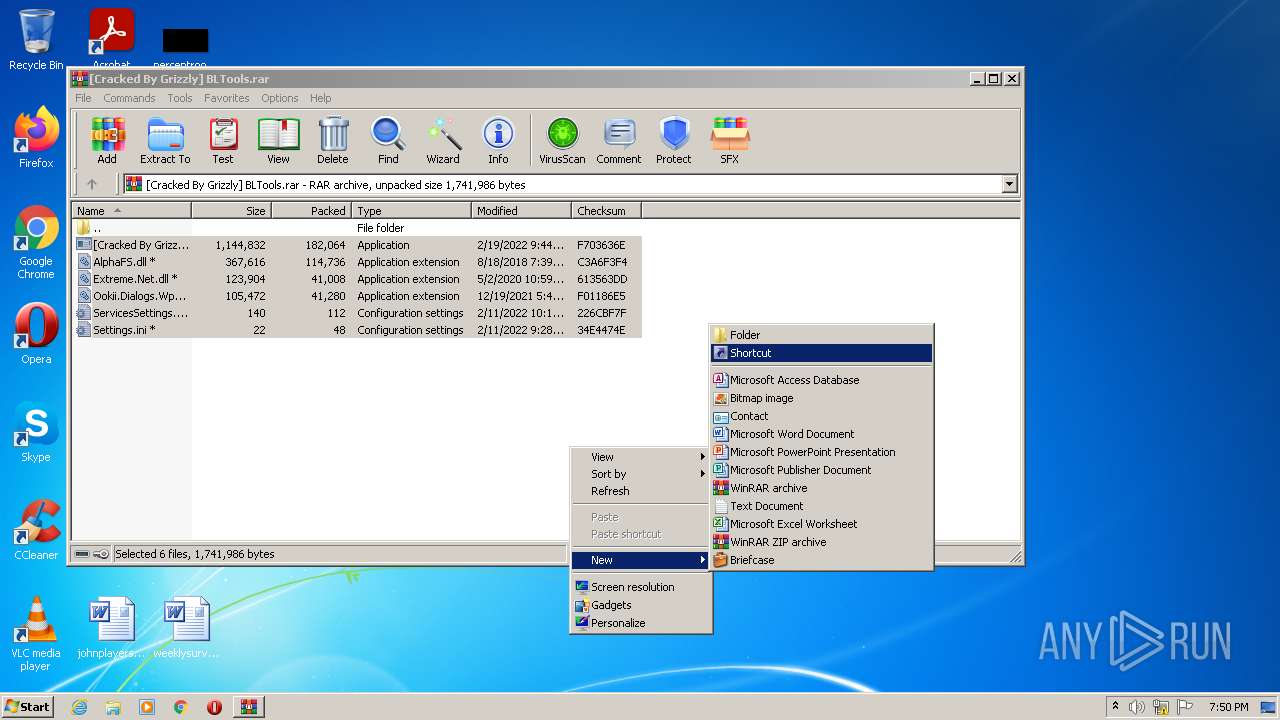
Task: Click Internet Explorer taskbar icon
Action: [x=80, y=707]
